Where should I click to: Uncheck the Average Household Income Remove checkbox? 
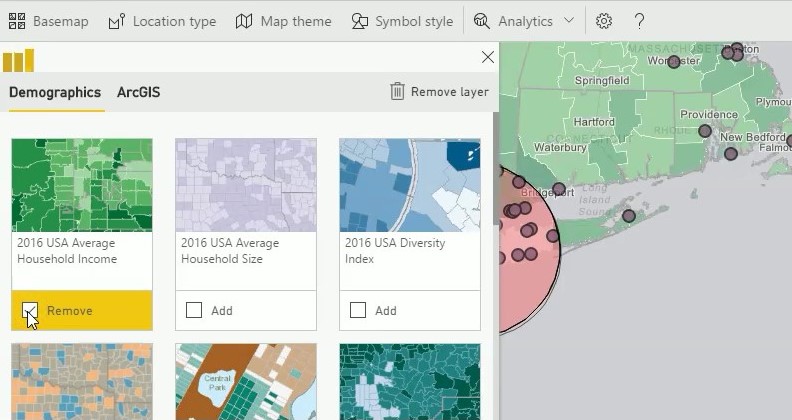(30, 311)
